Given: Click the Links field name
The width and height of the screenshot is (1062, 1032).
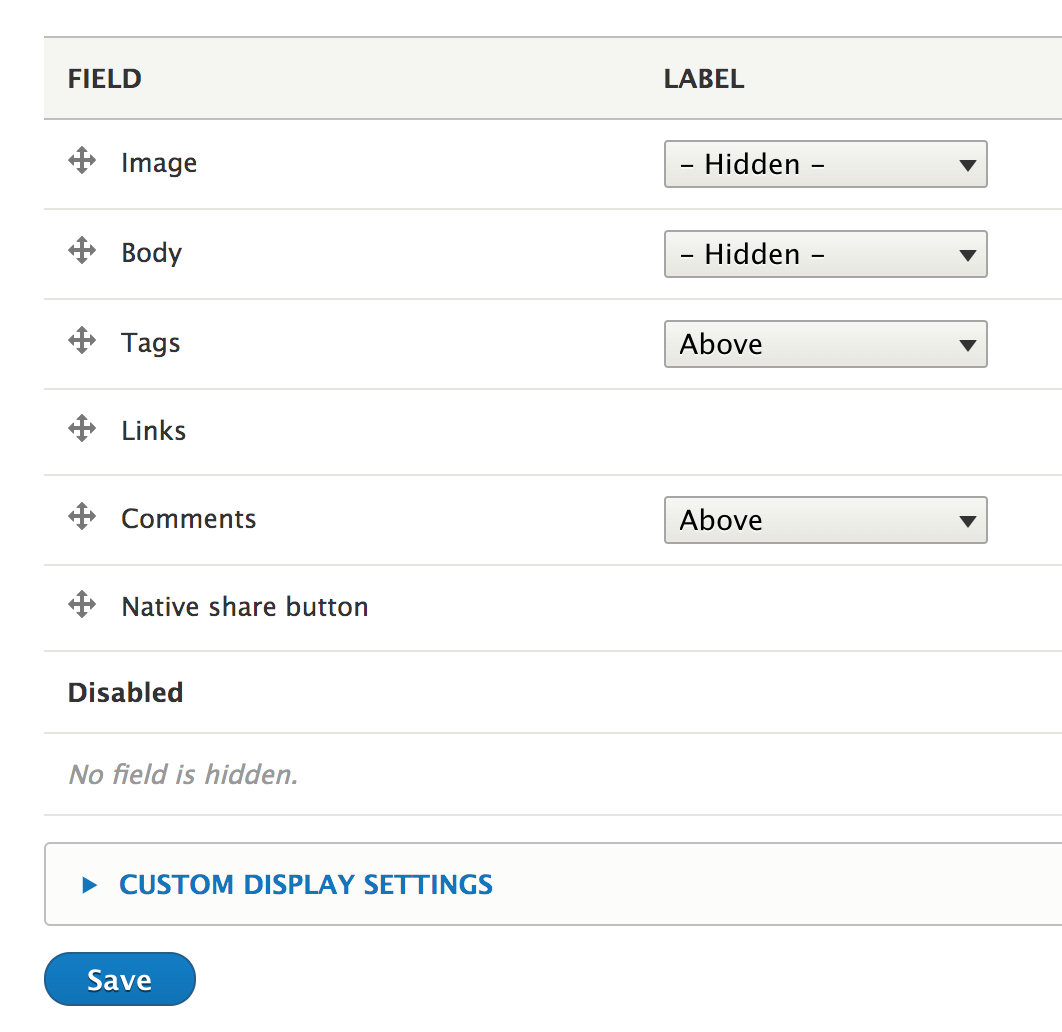Looking at the screenshot, I should (153, 430).
